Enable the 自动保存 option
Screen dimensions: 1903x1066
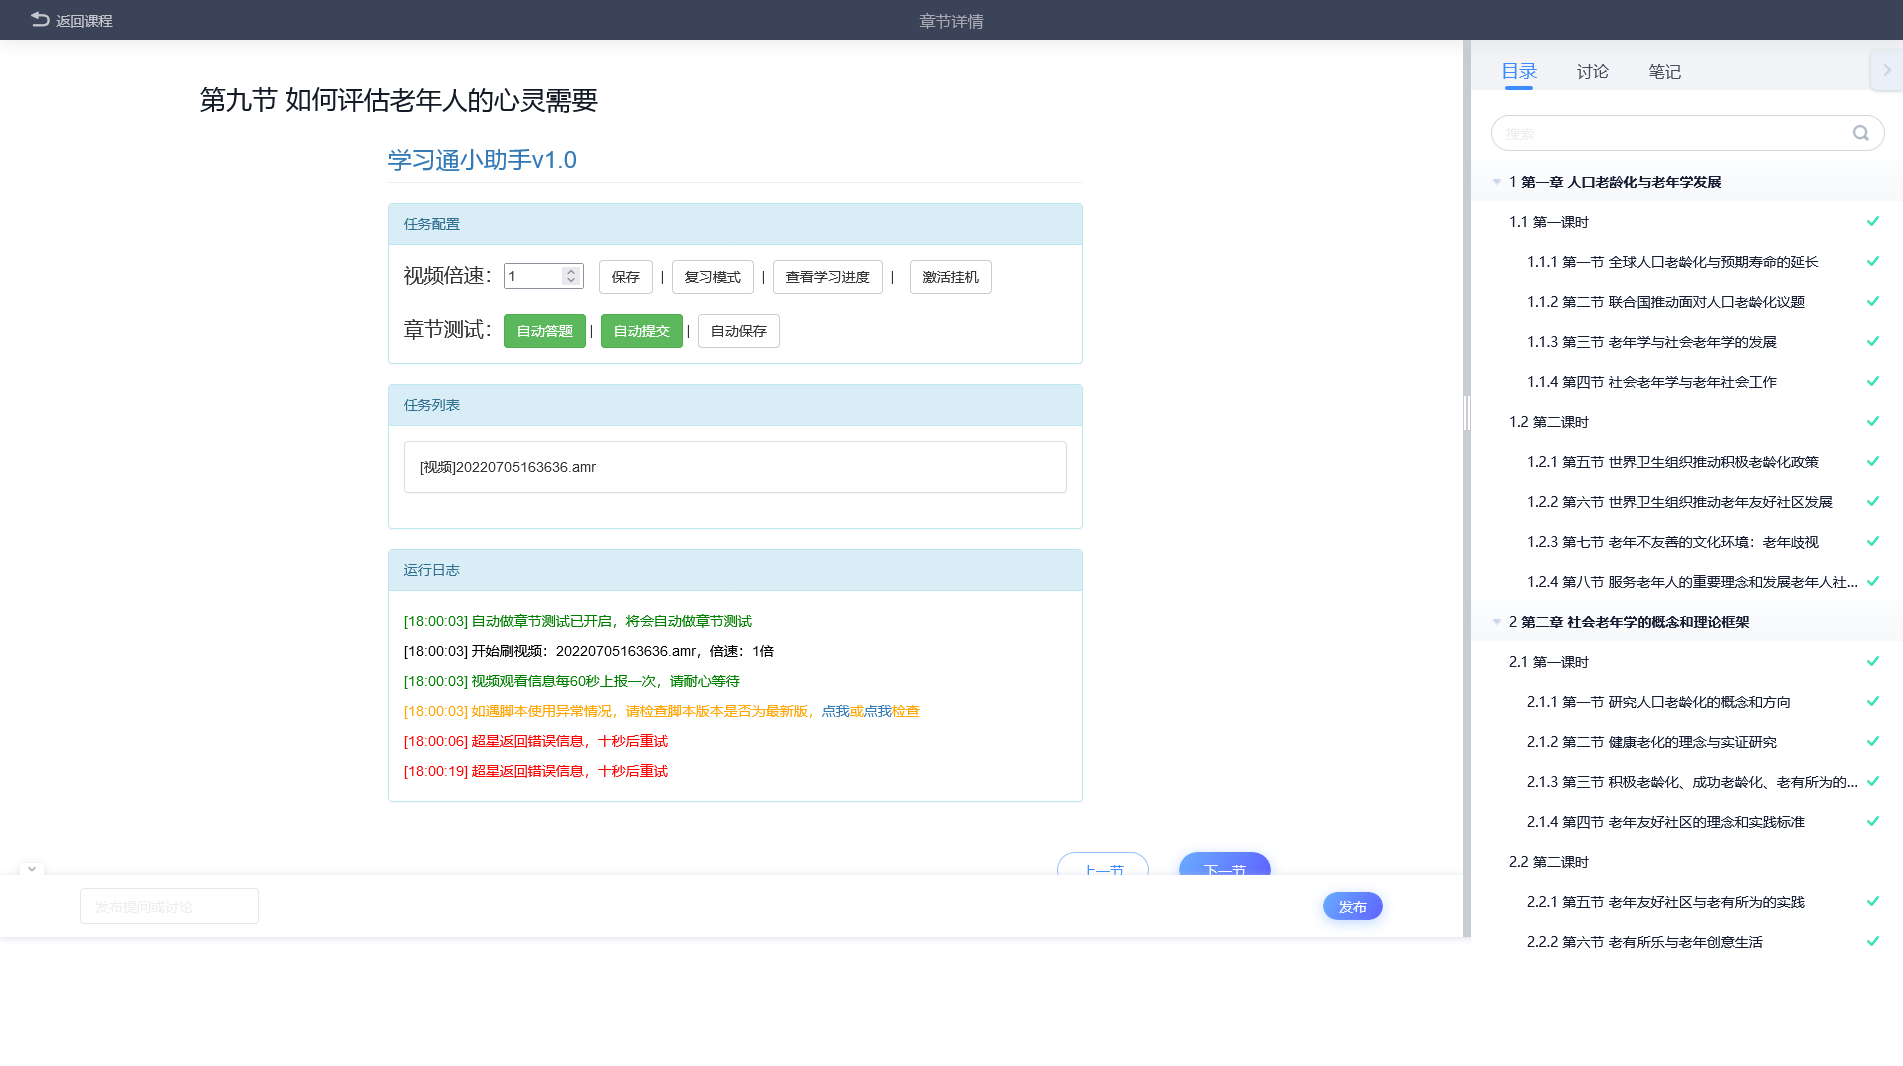(x=738, y=331)
